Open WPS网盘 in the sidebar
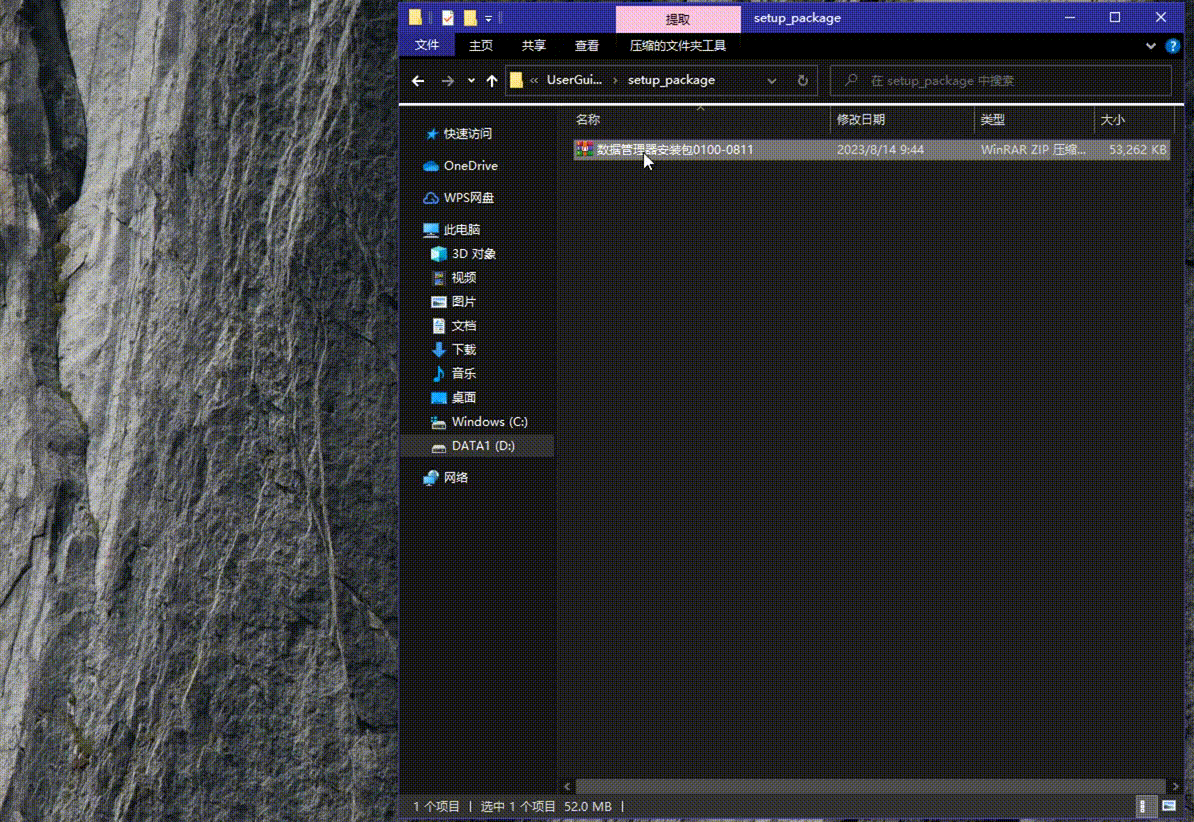 468,198
